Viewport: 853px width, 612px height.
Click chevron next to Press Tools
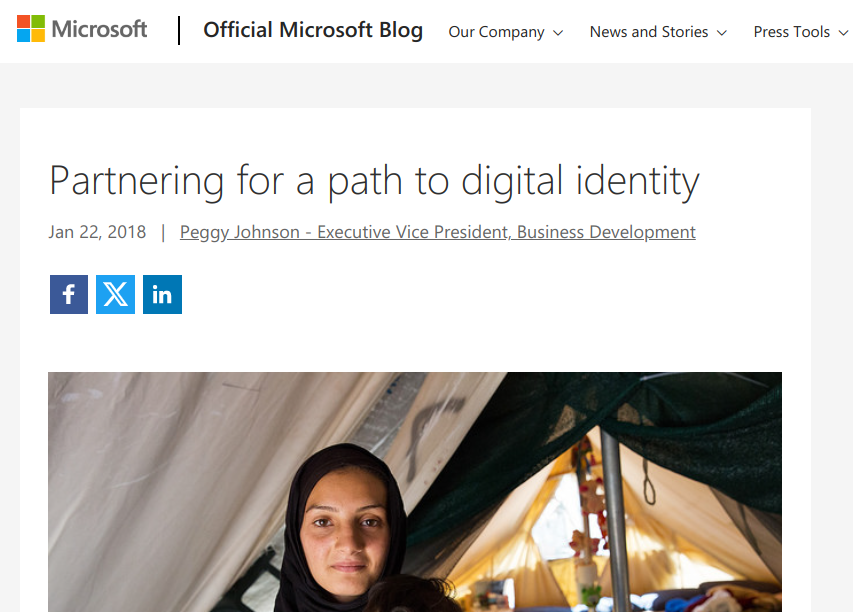click(843, 33)
